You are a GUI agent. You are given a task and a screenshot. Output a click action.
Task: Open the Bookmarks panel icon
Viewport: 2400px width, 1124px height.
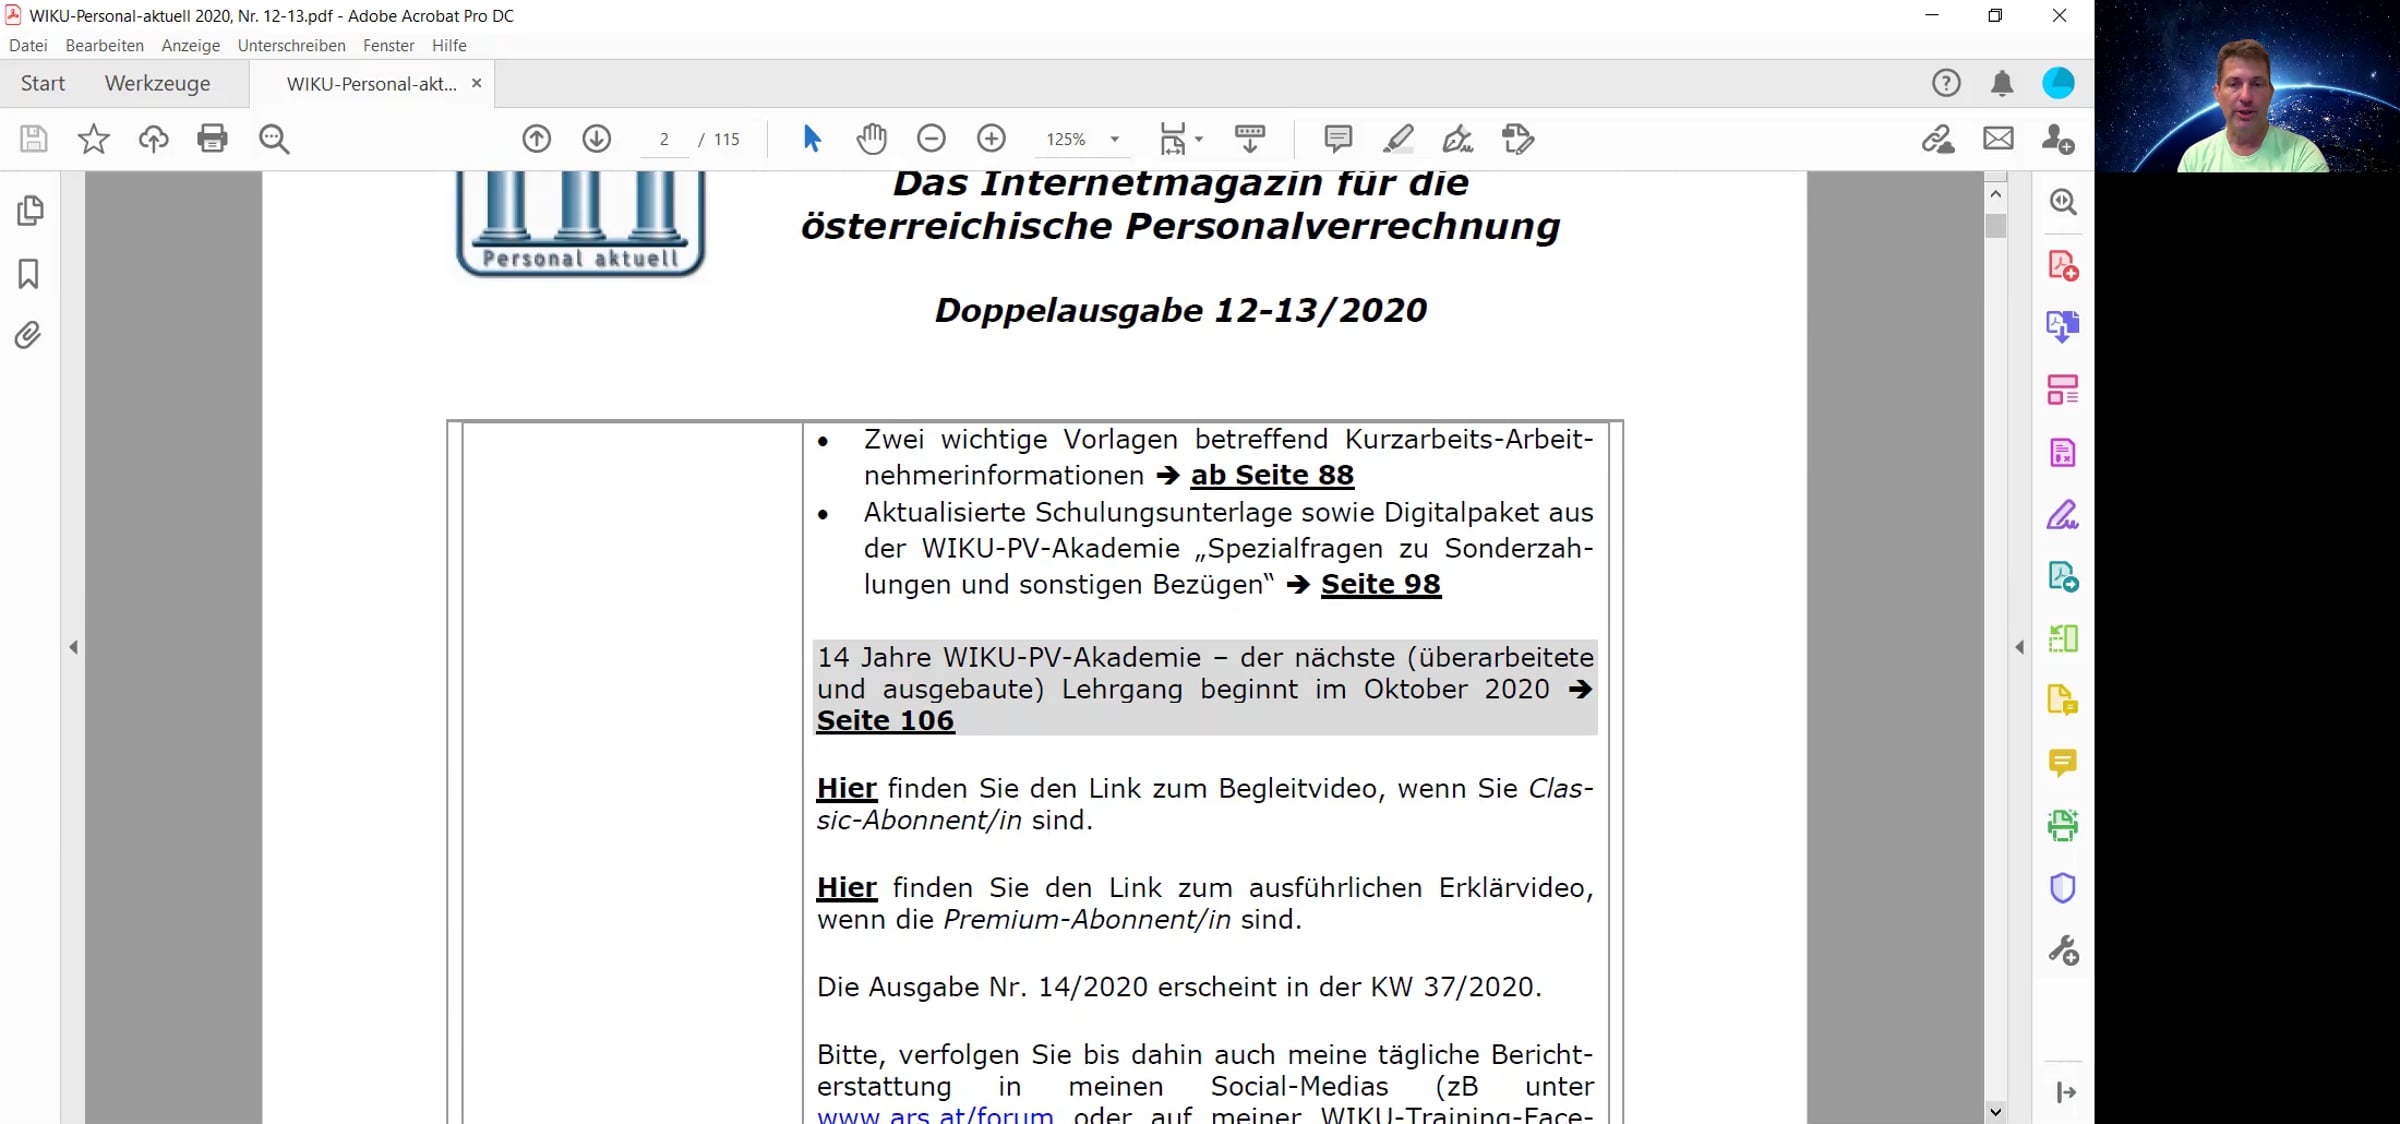tap(29, 274)
